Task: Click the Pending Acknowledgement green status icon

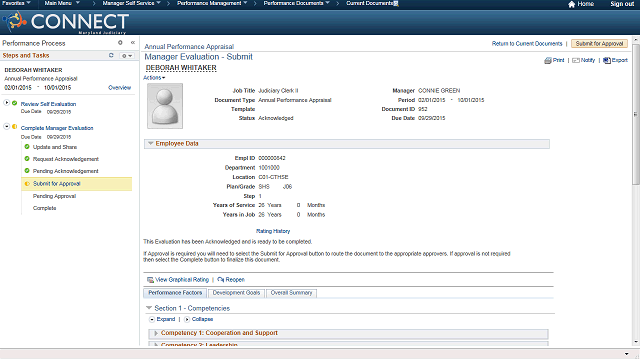Action: pos(27,171)
